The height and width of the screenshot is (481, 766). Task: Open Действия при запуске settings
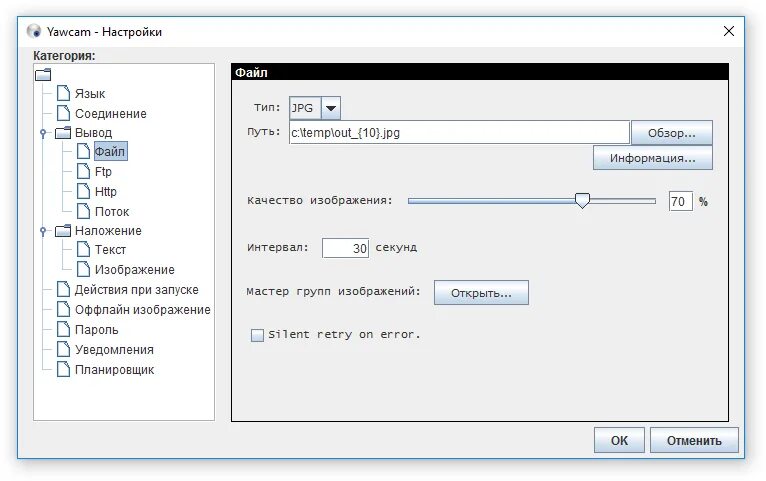pyautogui.click(x=136, y=290)
